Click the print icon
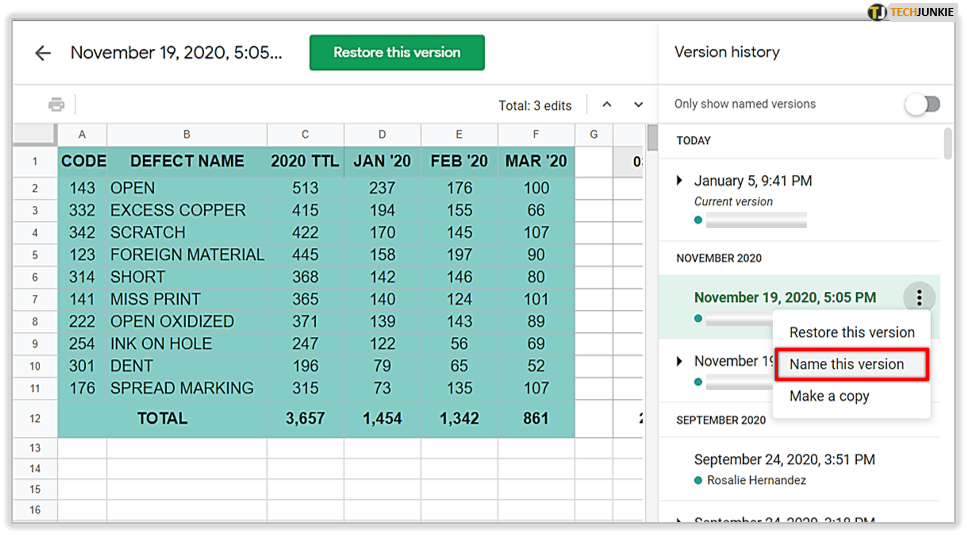 (x=56, y=105)
